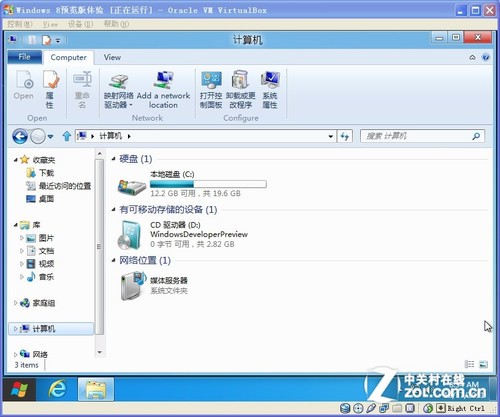Click VirtualBox shared folders status icon
The width and height of the screenshot is (500, 417).
click(x=397, y=408)
